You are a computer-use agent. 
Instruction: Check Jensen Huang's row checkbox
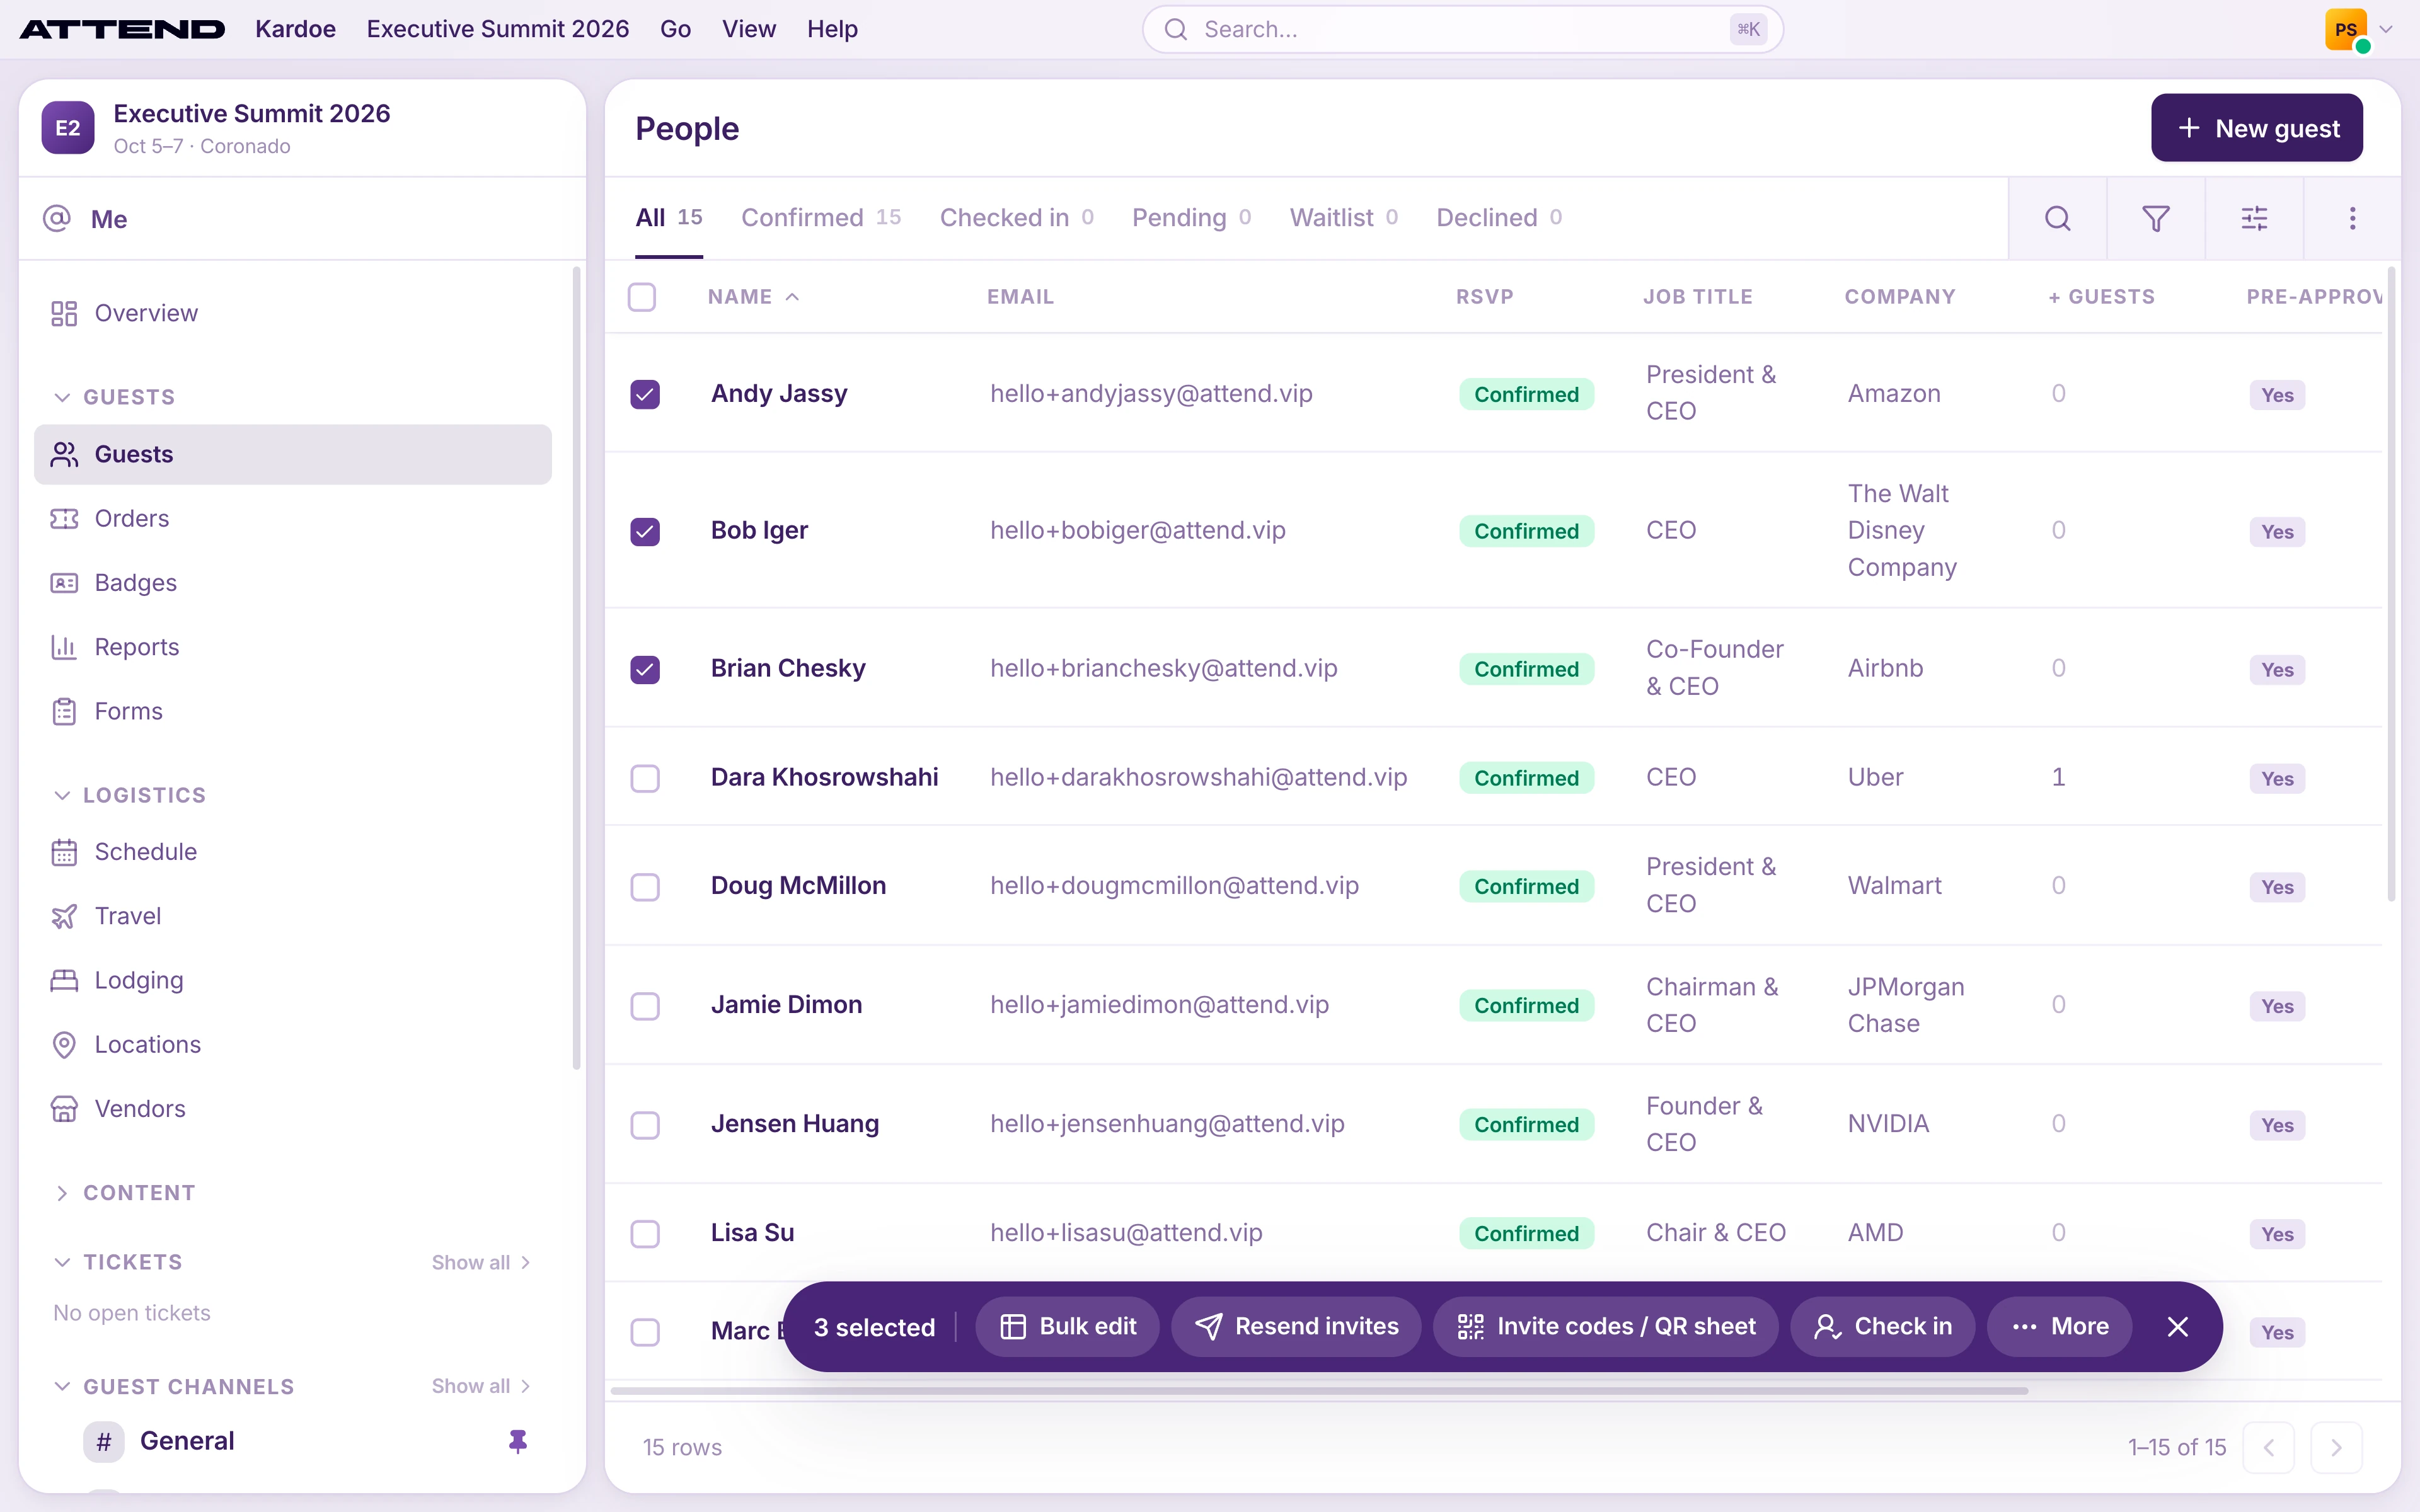(645, 1125)
